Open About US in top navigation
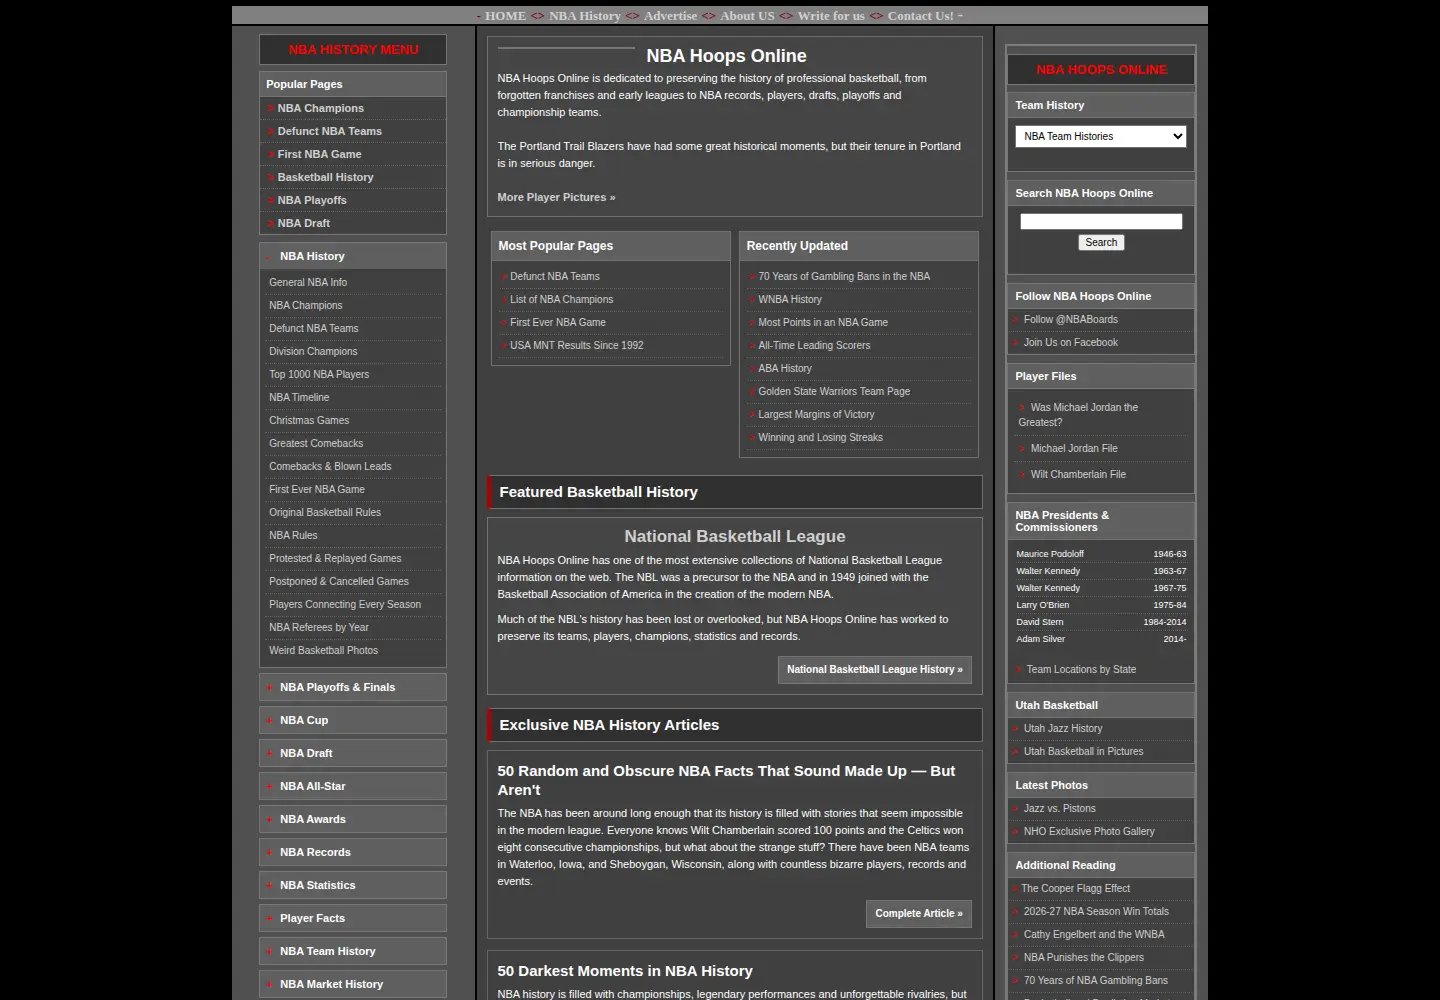Screen dimensions: 1440x1000 coord(747,16)
